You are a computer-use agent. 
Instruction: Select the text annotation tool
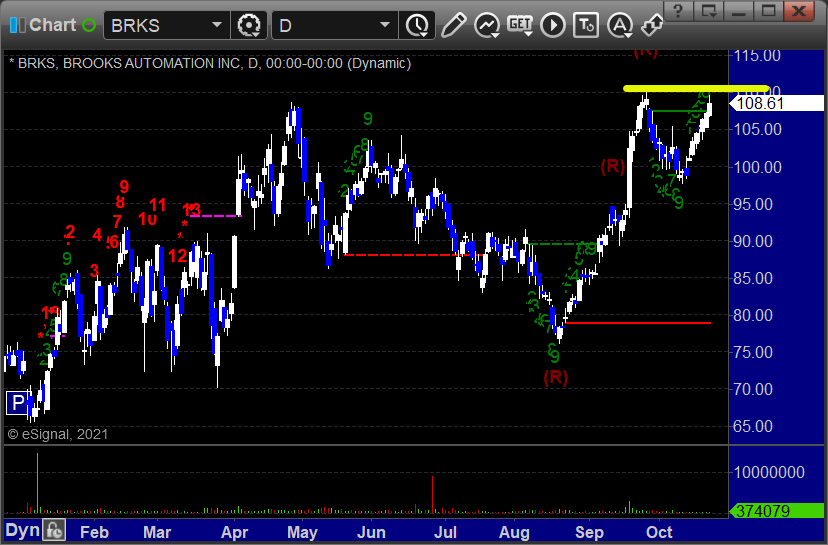click(586, 25)
